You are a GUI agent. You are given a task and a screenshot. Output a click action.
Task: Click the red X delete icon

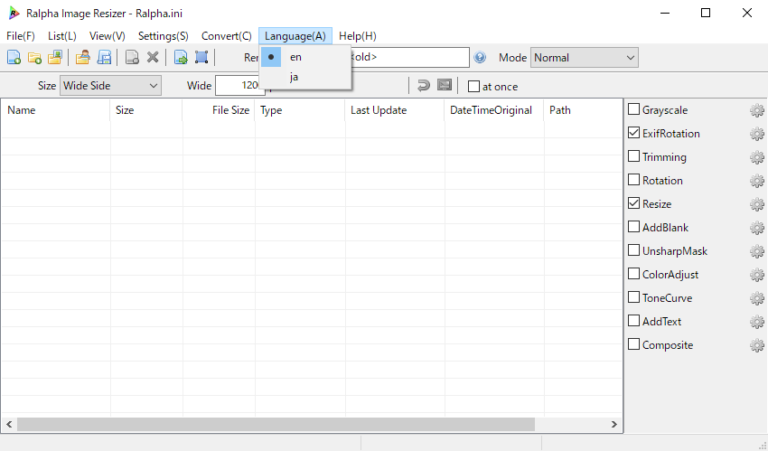153,58
